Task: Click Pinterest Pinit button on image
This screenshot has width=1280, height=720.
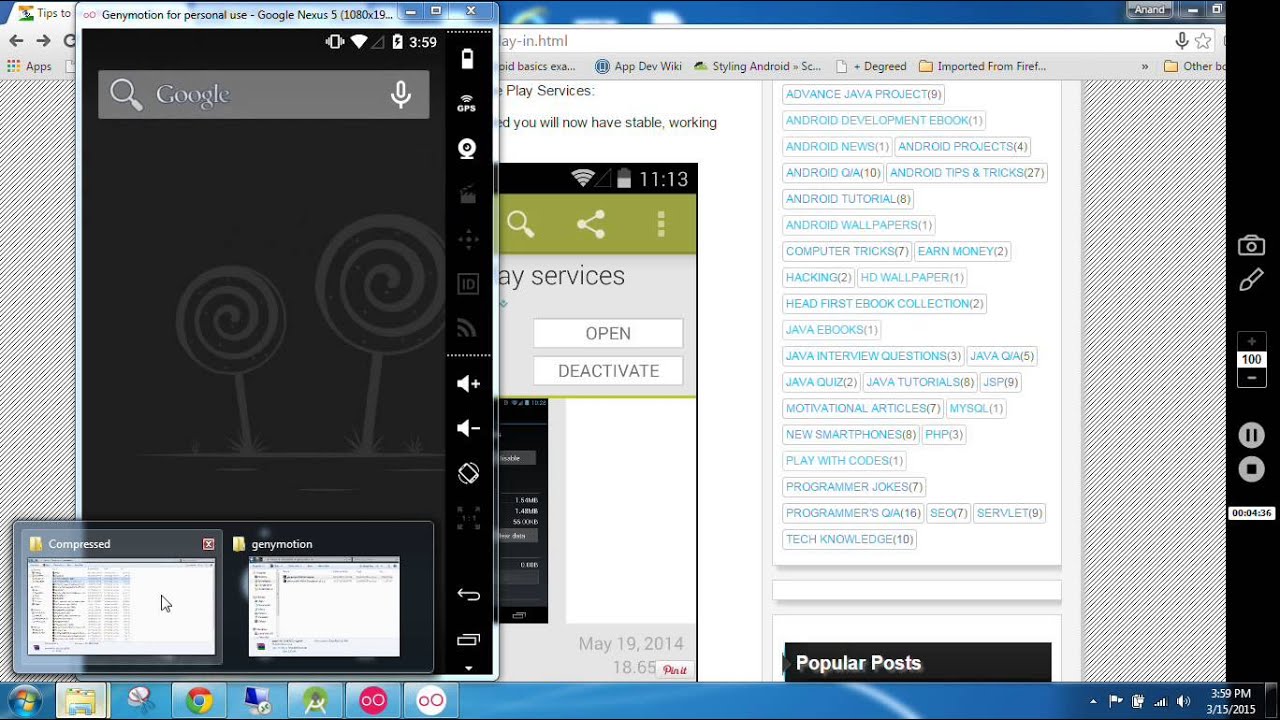Action: (x=675, y=670)
